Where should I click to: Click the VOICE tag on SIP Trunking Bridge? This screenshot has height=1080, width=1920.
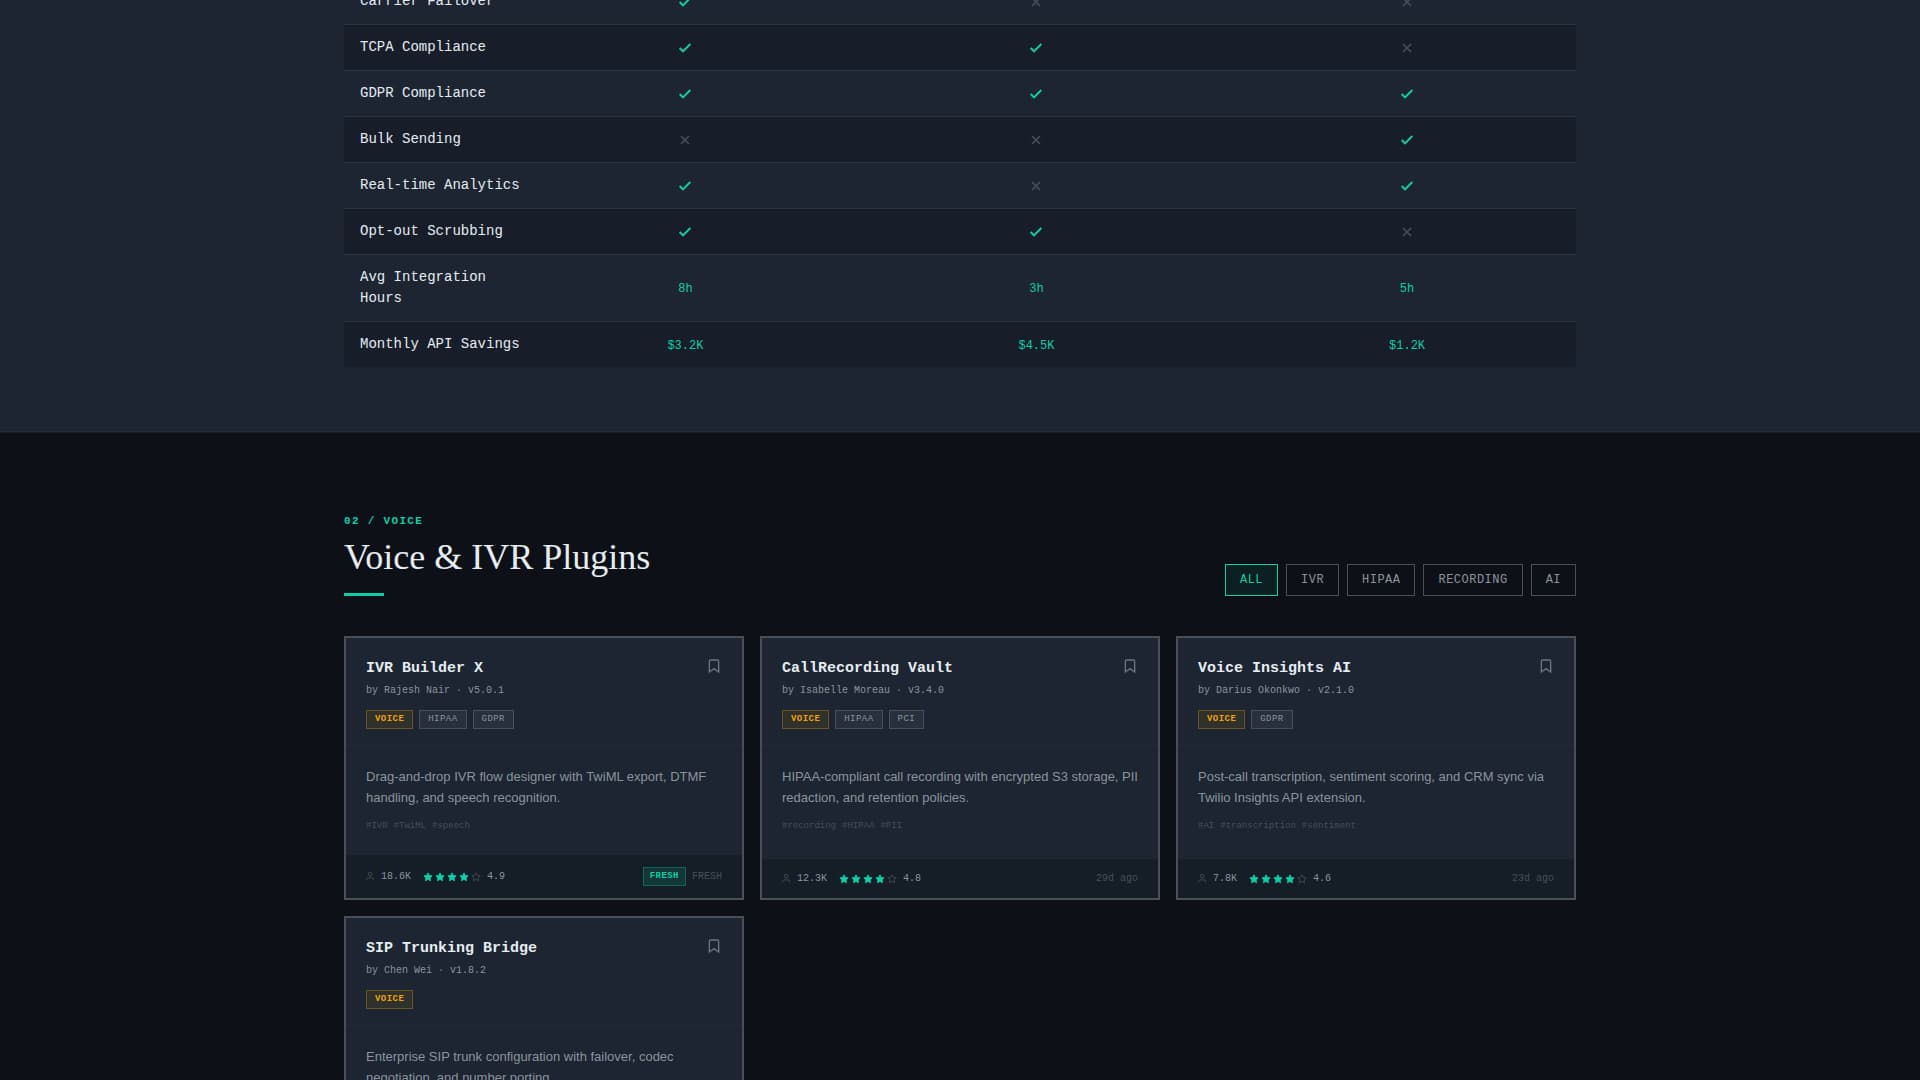pyautogui.click(x=389, y=999)
